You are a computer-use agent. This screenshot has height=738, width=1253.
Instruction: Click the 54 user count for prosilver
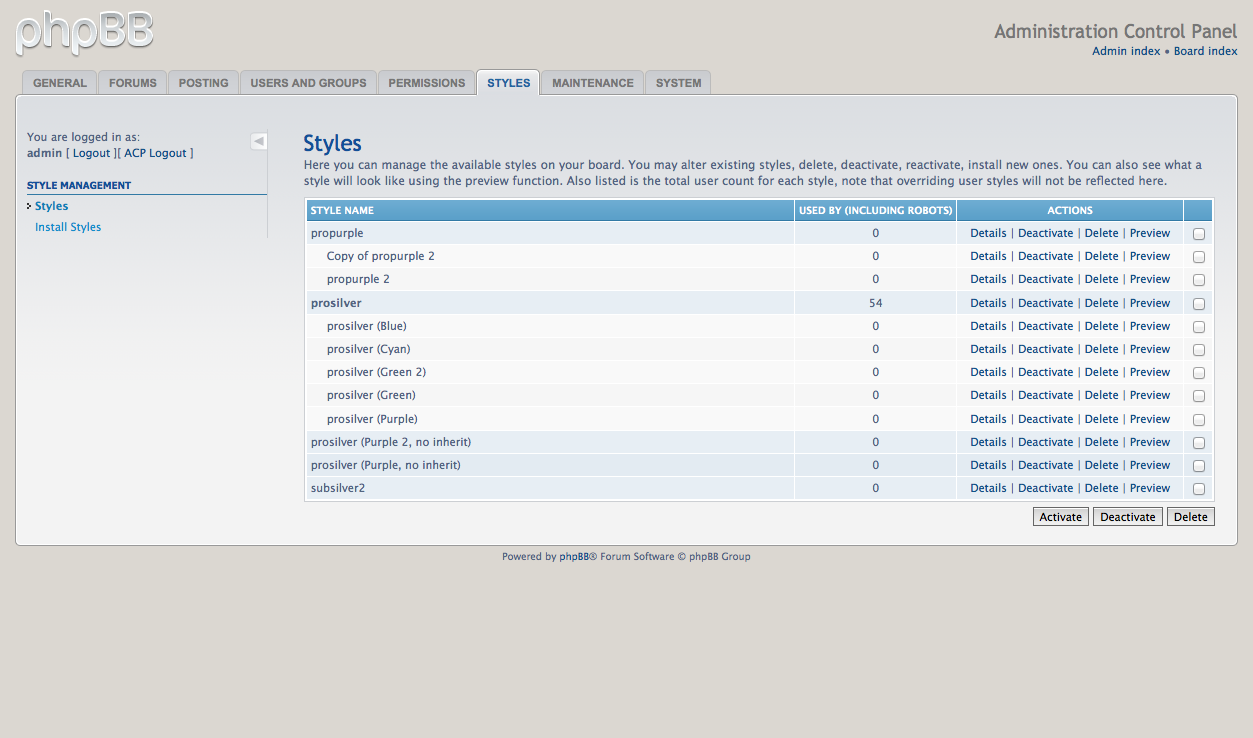click(876, 303)
